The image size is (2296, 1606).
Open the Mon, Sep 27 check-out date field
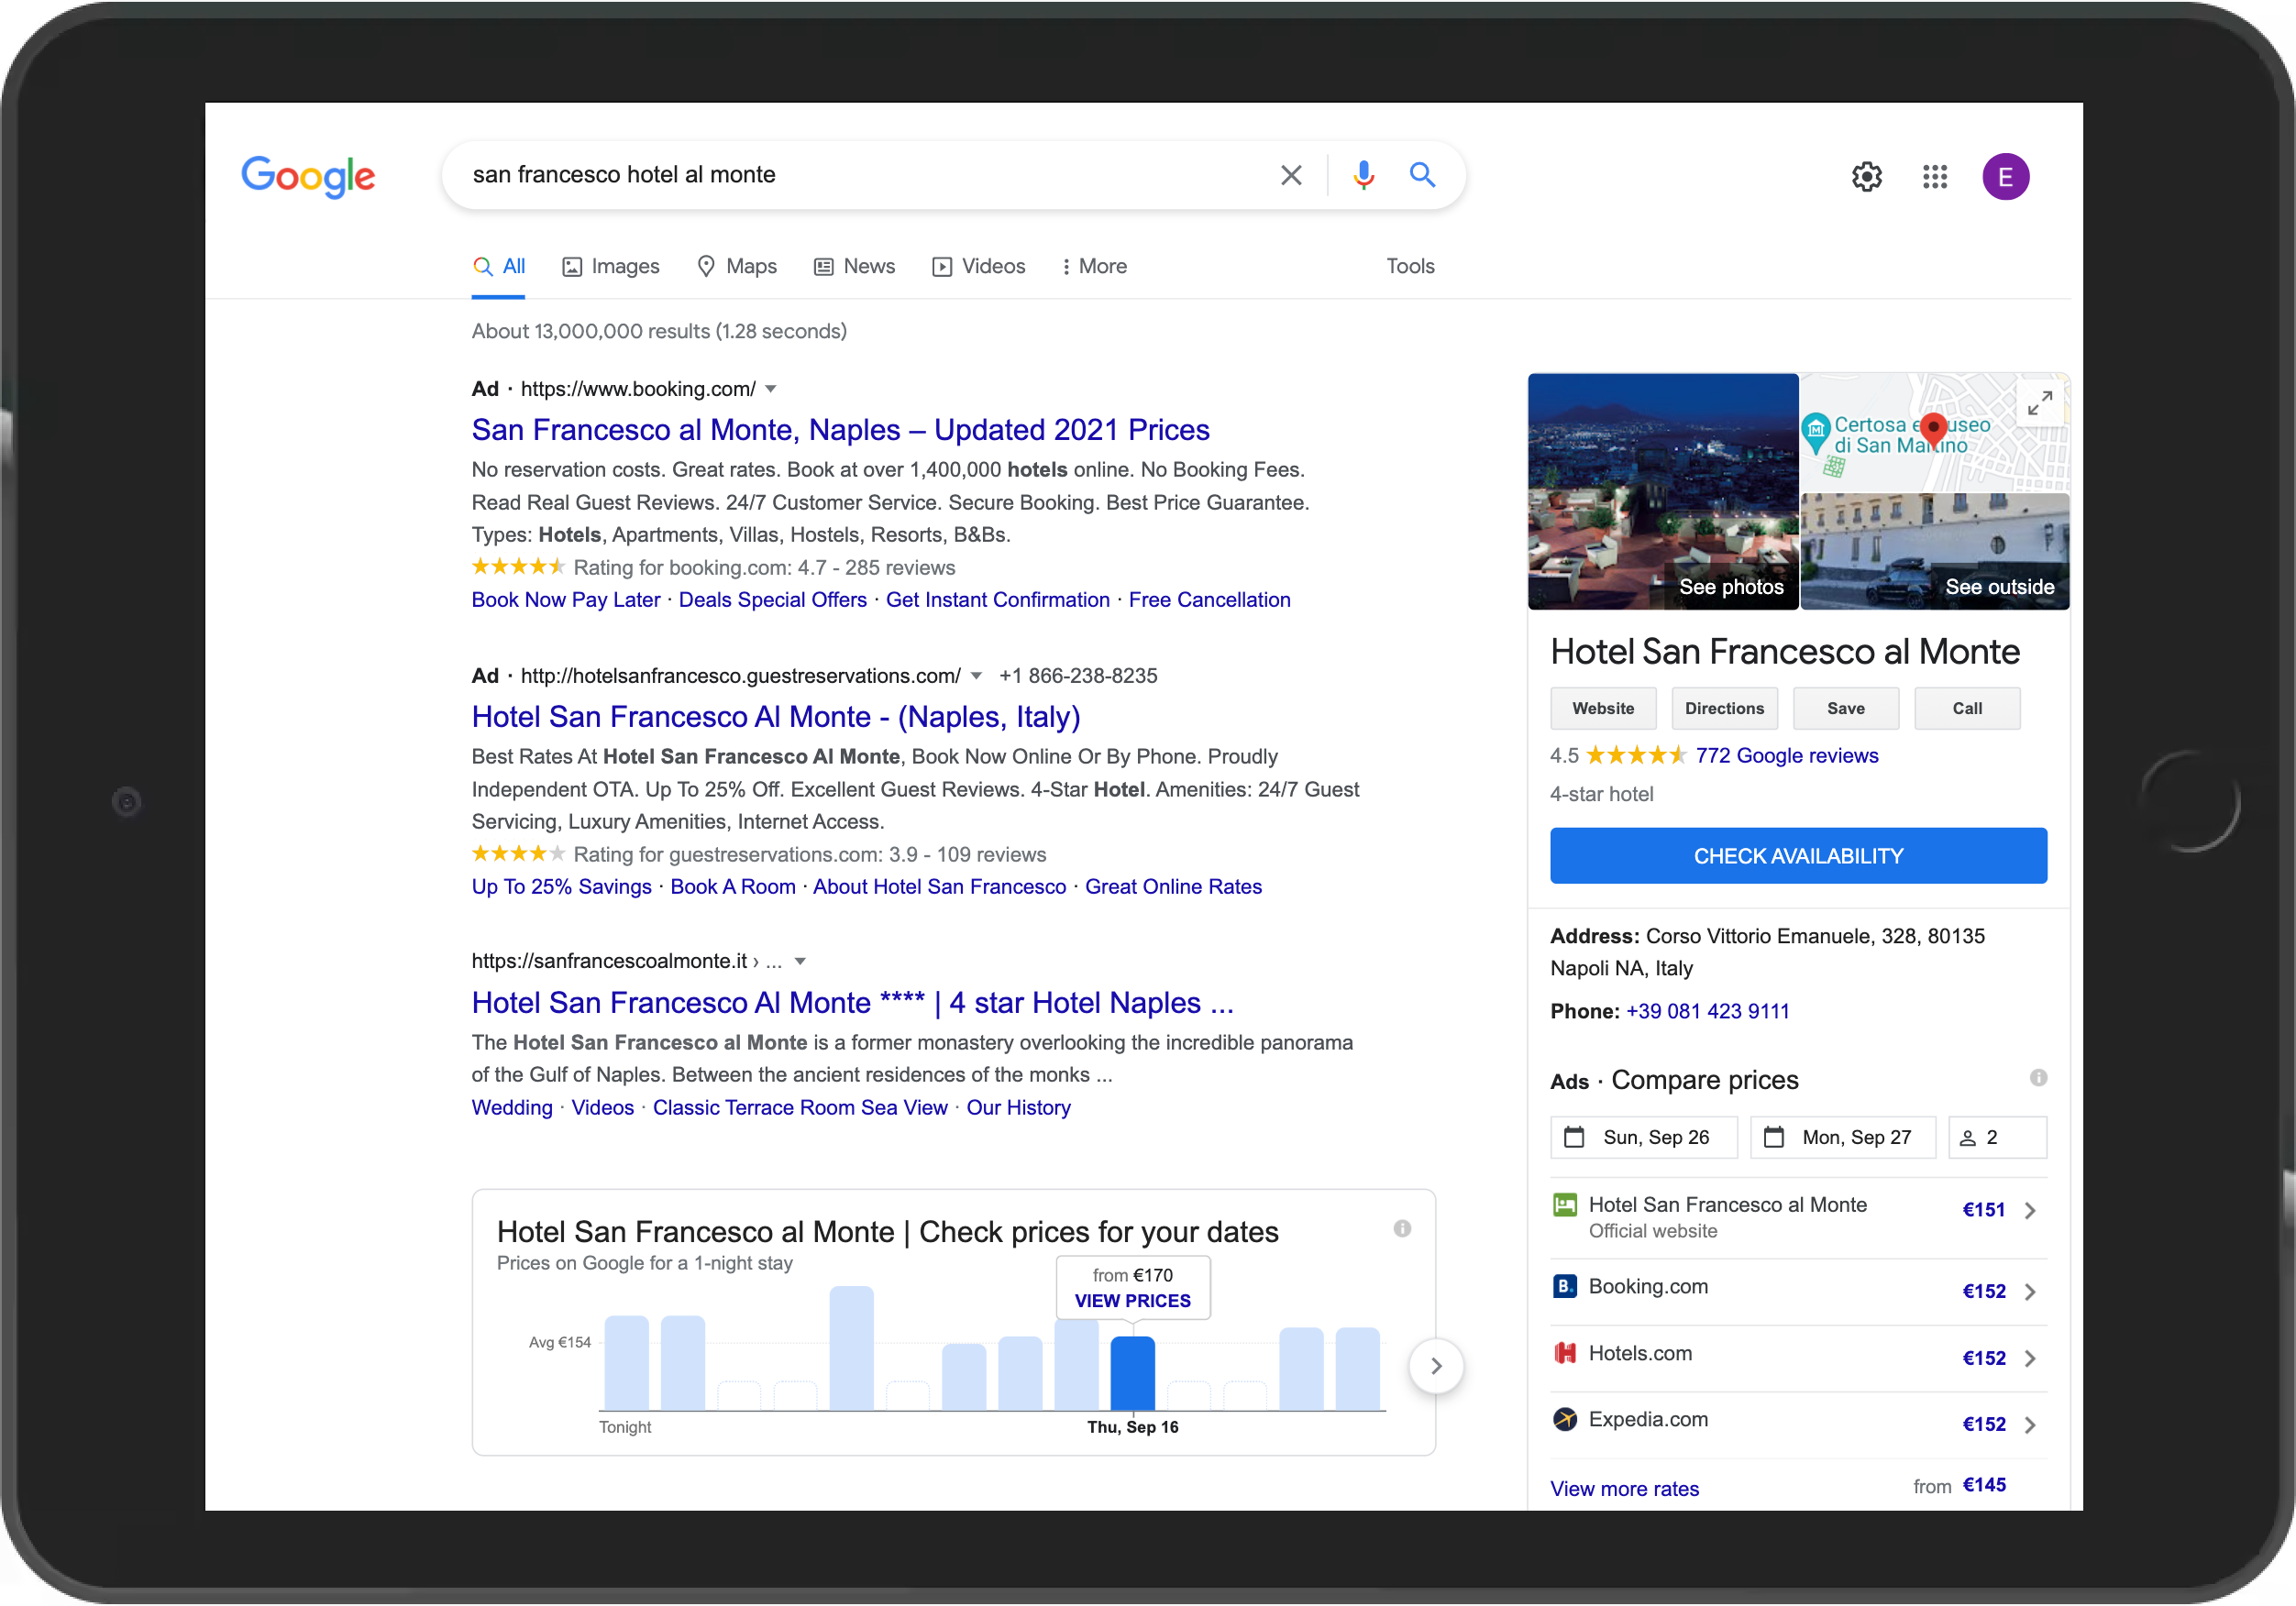click(1842, 1137)
